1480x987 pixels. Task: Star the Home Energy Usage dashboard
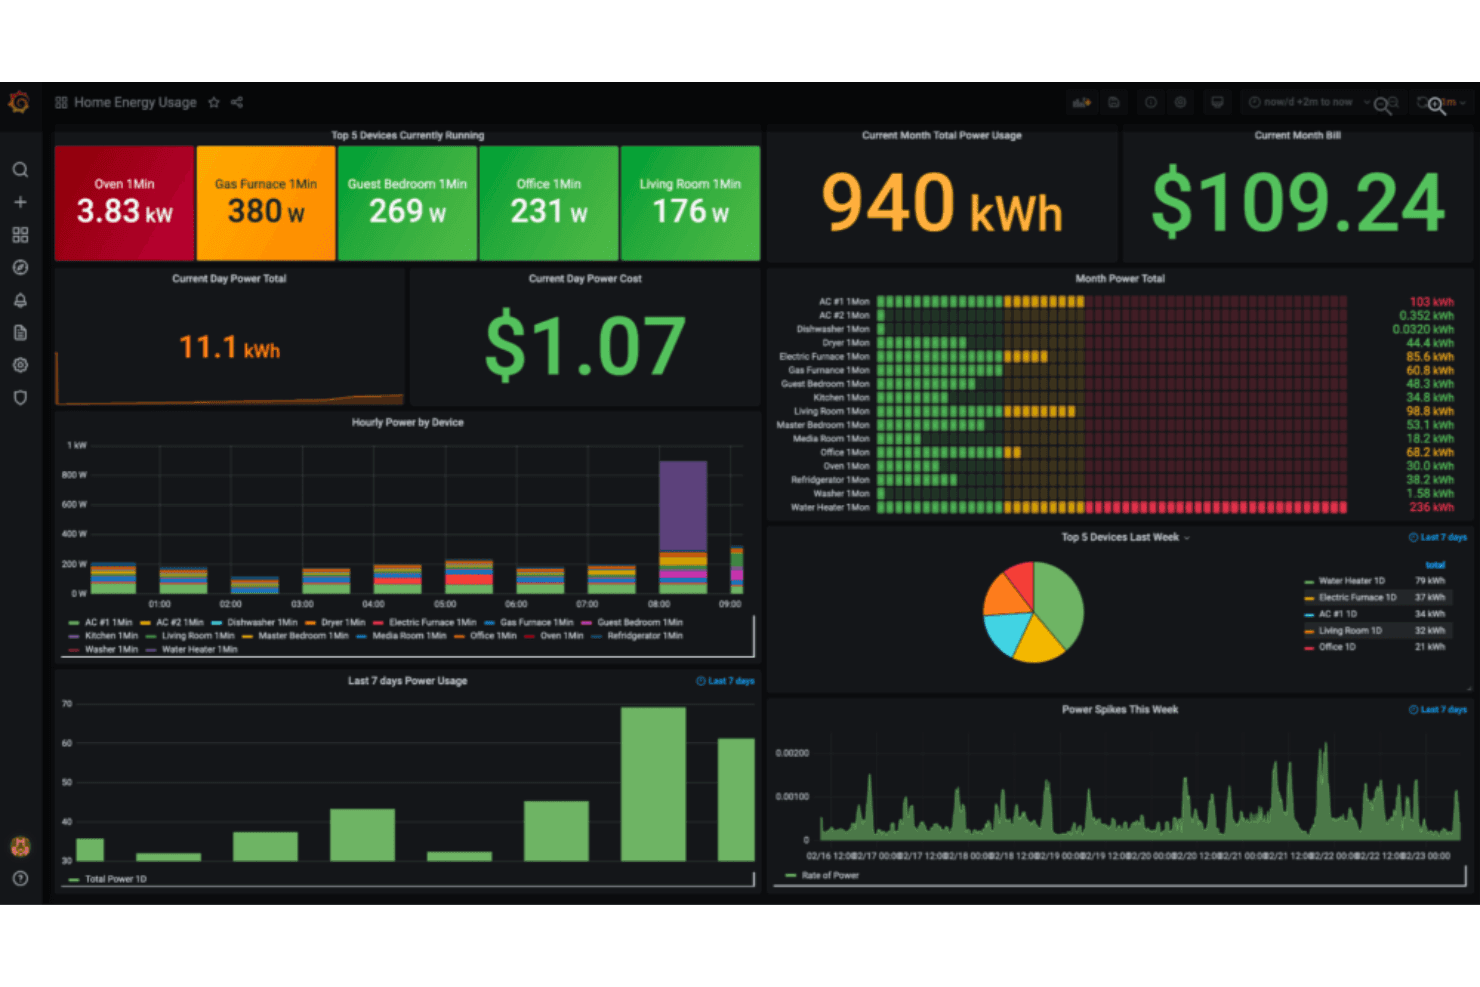pos(214,102)
